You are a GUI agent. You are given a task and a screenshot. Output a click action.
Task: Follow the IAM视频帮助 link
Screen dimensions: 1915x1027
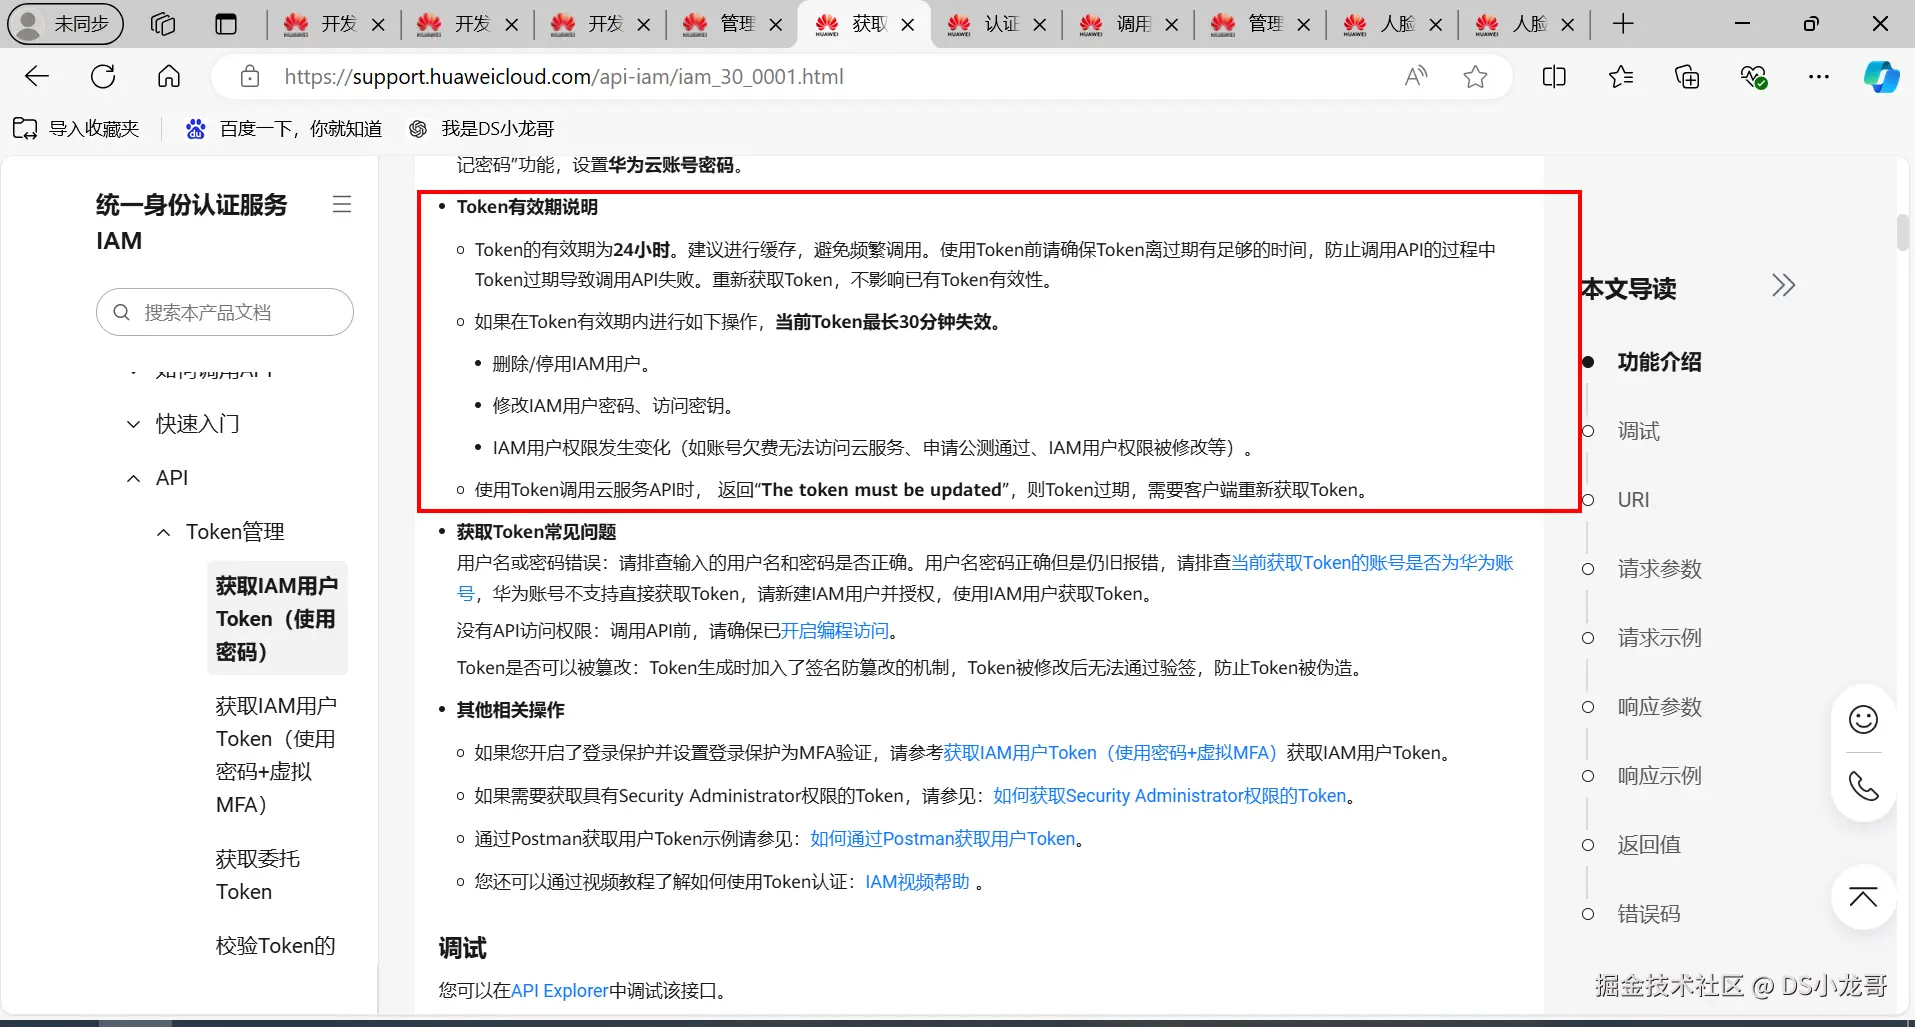pyautogui.click(x=917, y=882)
